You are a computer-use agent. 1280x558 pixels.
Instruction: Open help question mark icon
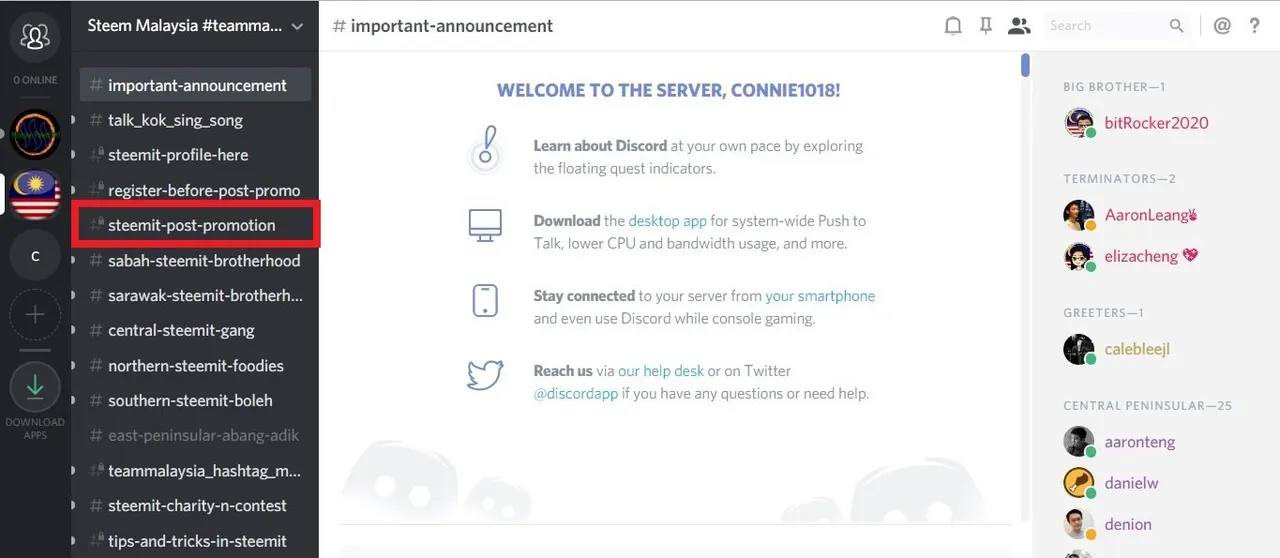(1254, 26)
